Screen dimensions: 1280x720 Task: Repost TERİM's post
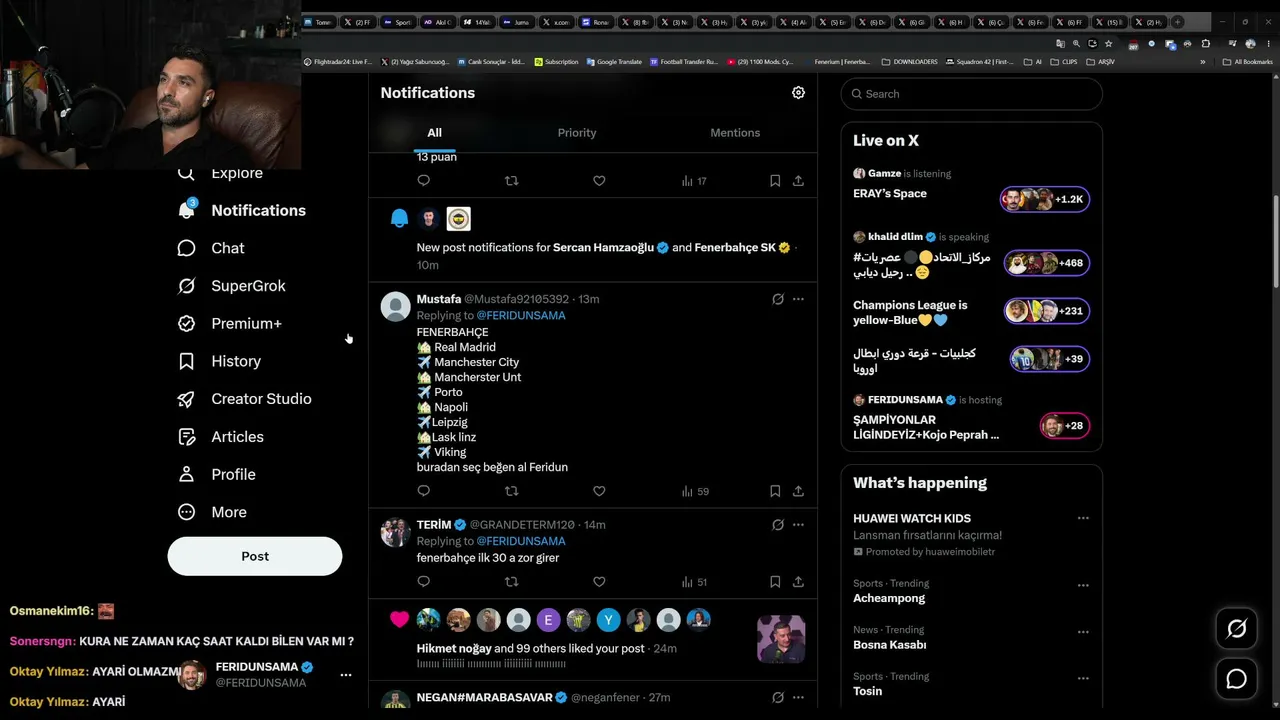(x=511, y=582)
